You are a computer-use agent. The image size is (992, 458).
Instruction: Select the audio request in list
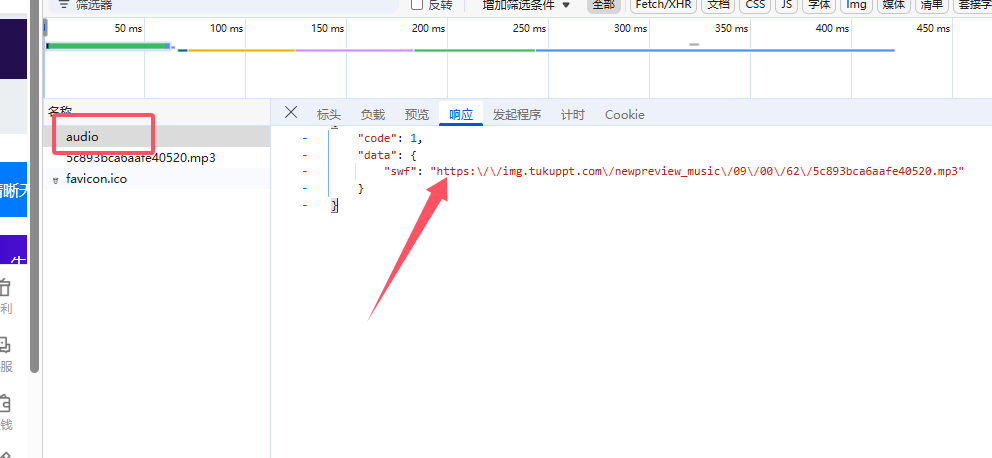coord(83,136)
